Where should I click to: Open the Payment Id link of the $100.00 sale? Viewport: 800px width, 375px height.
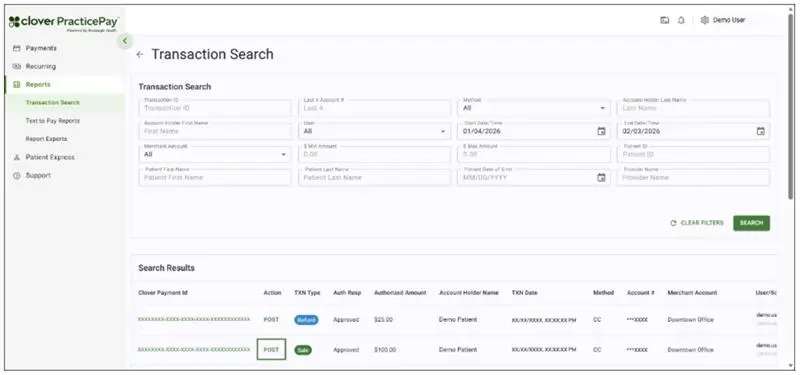coord(194,350)
